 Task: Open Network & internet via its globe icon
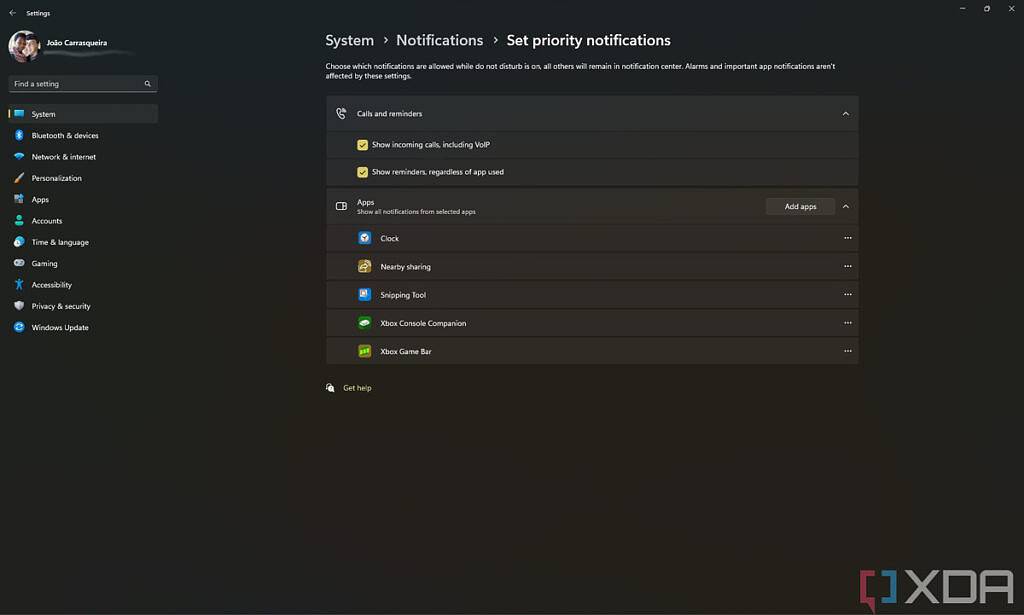pos(18,156)
